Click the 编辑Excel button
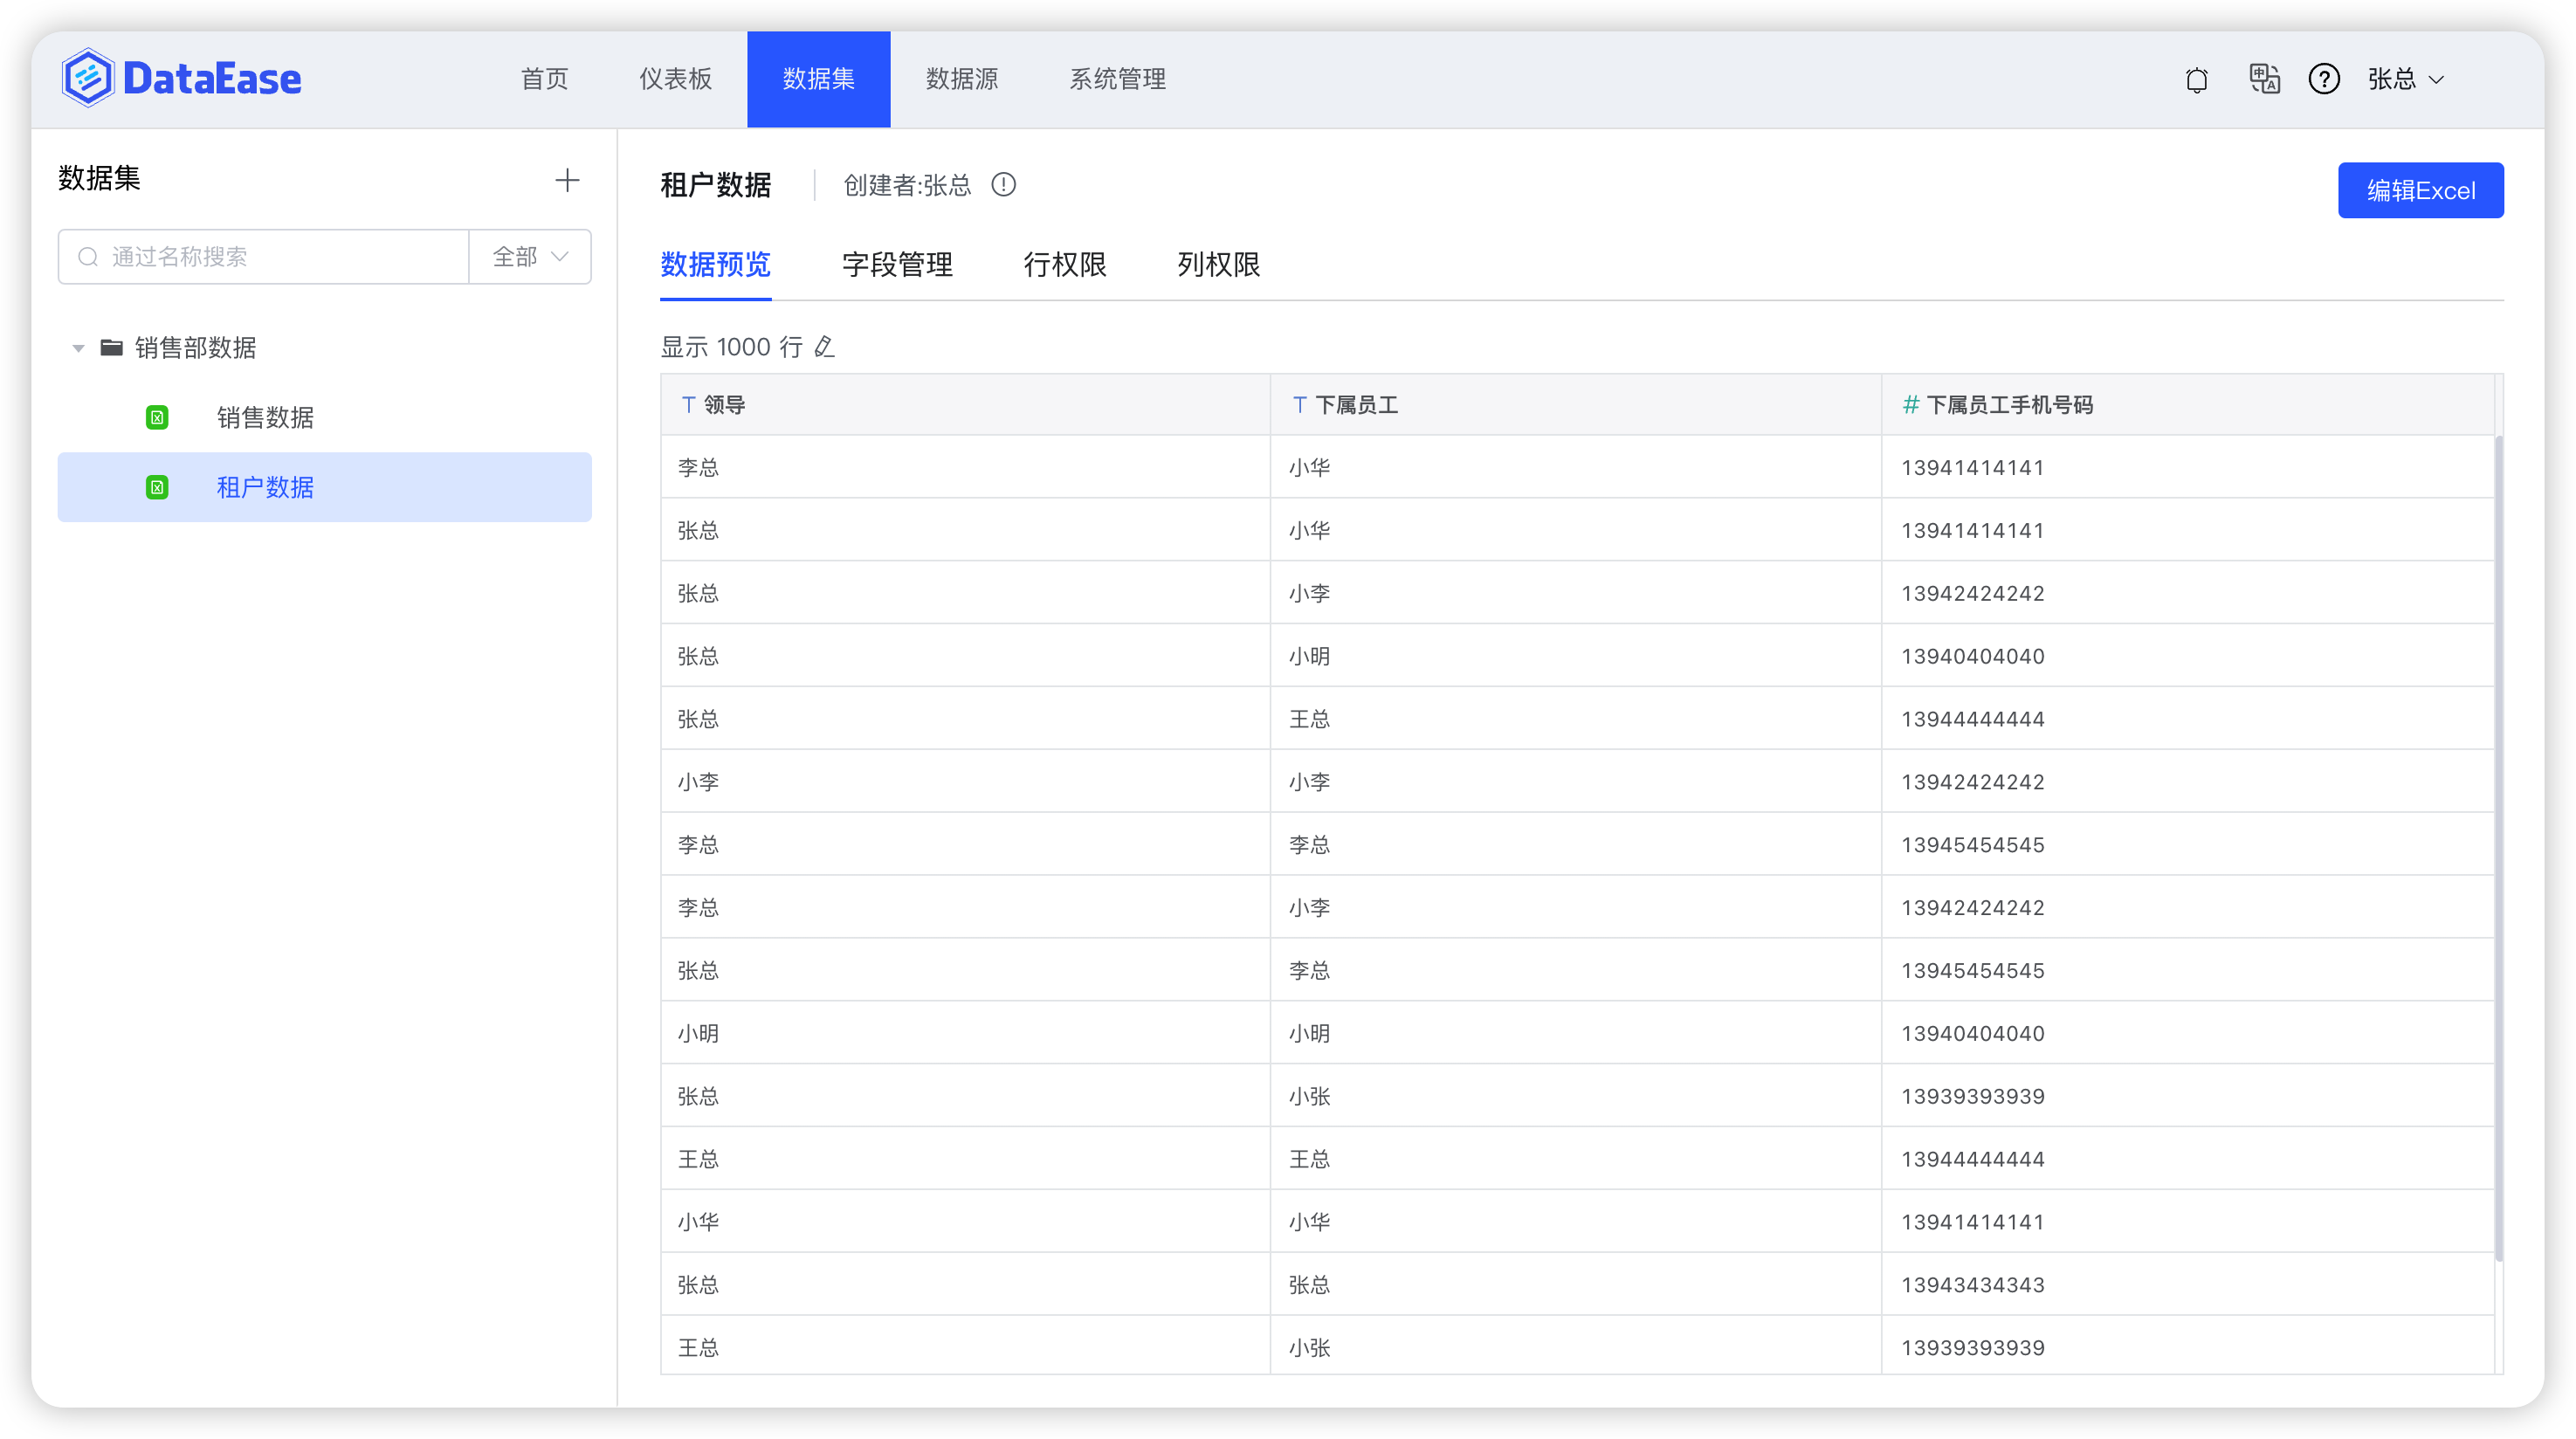Screen dimensions: 2576x1439 [x=2420, y=190]
